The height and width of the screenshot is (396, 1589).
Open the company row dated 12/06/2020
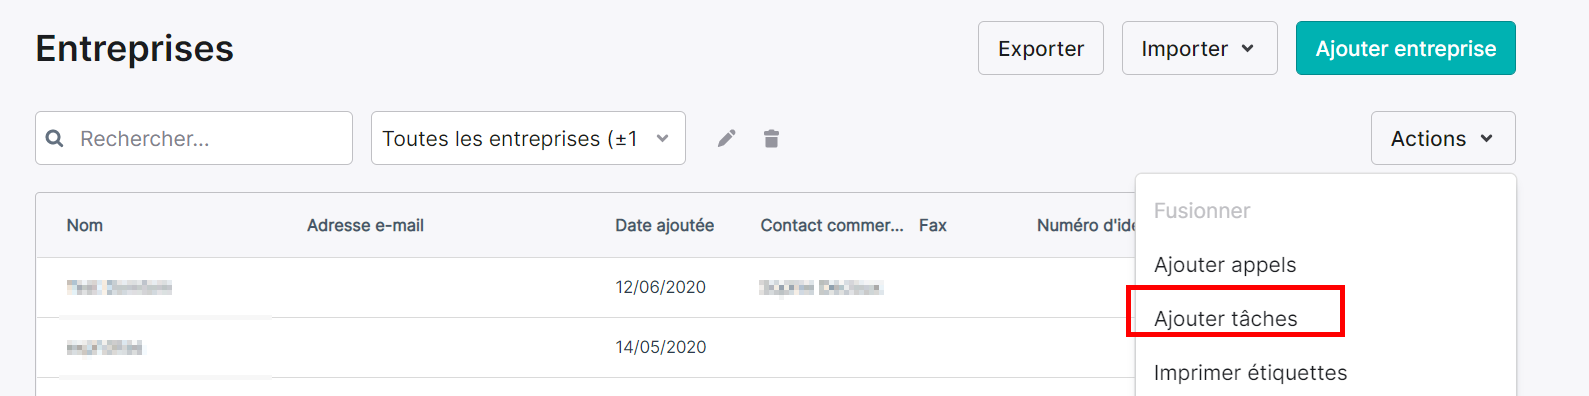586,288
